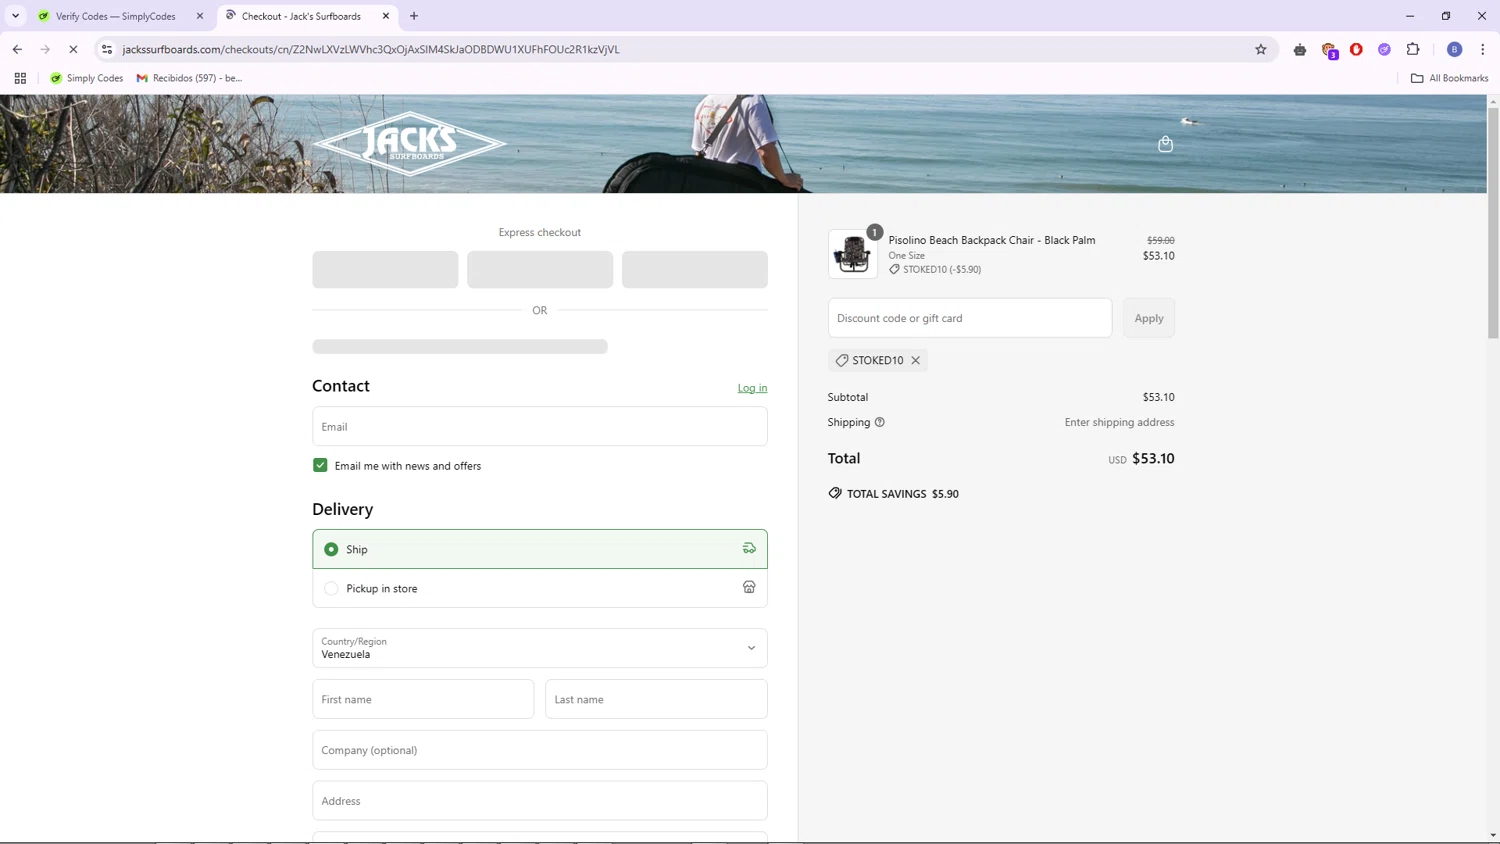Click the TOTAL SAVINGS $5.90 text

[x=903, y=494]
